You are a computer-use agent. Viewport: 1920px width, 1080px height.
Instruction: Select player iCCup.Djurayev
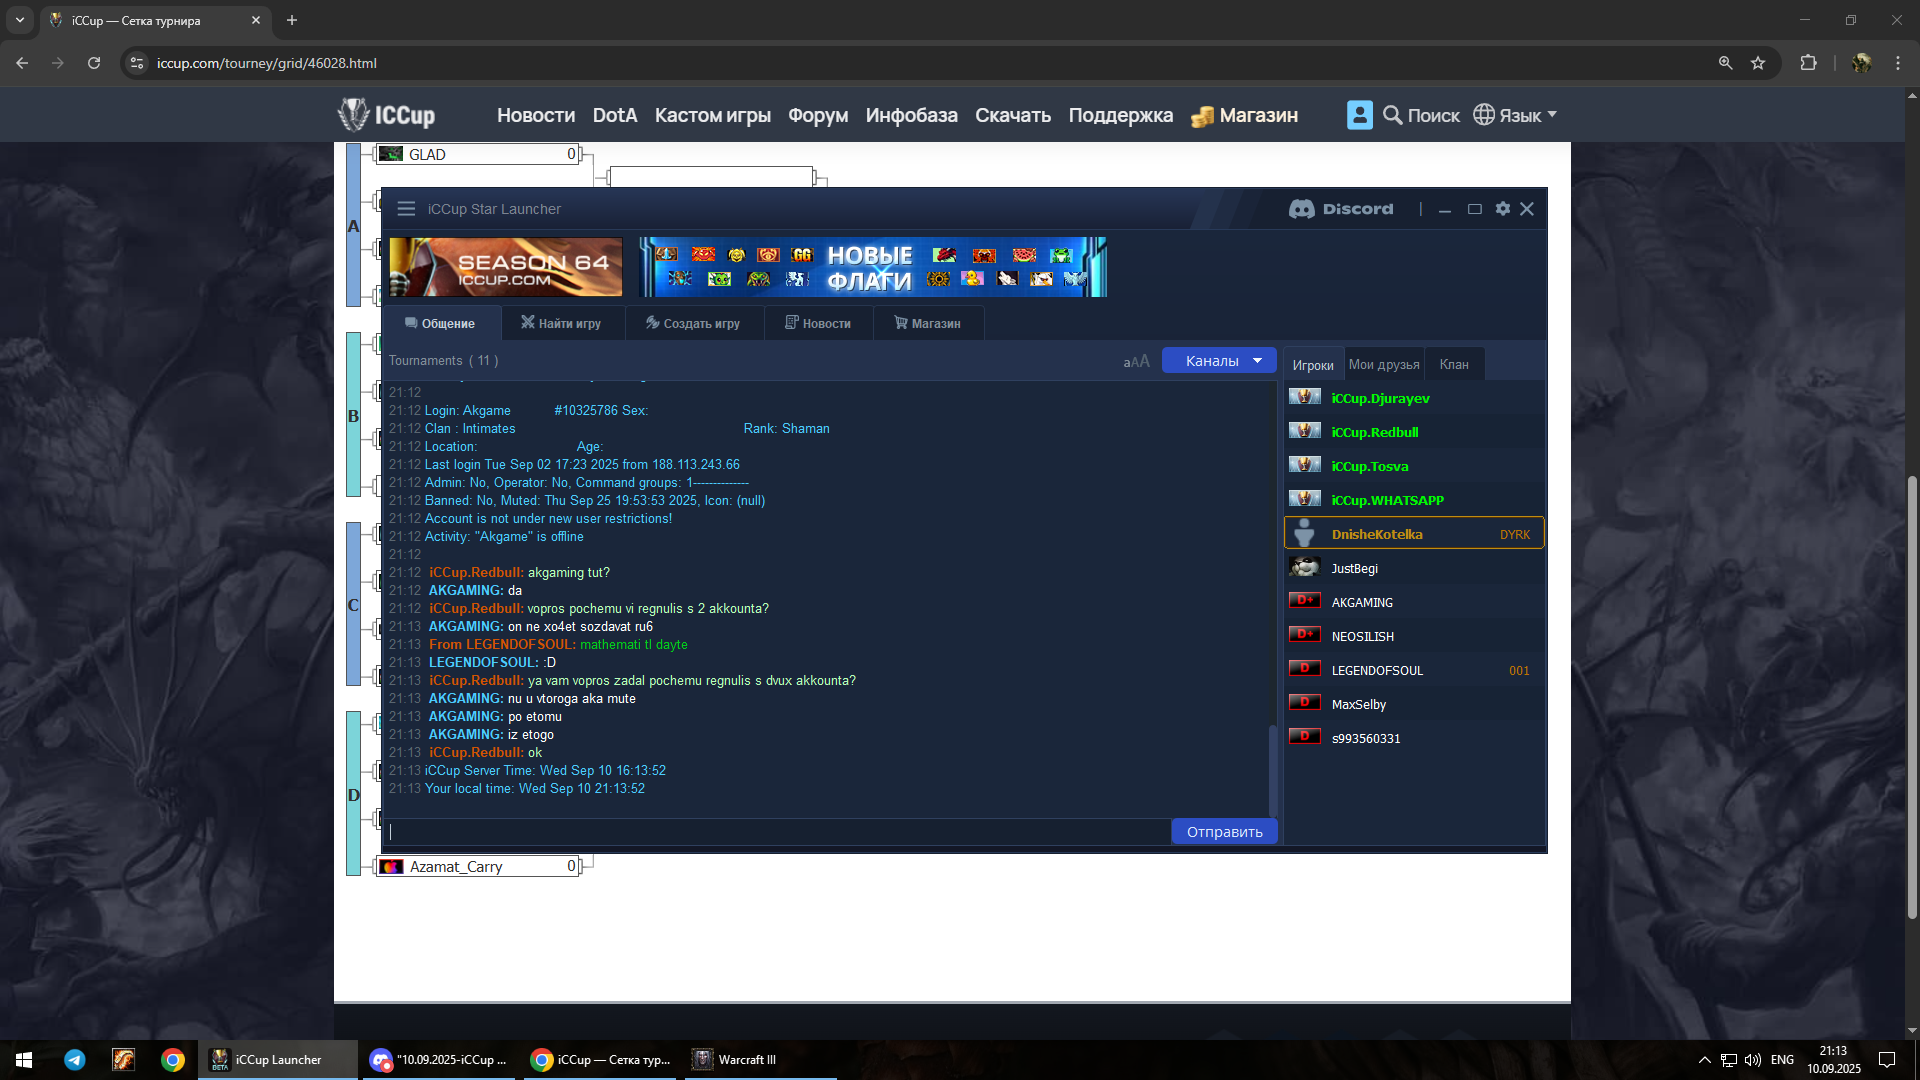[1414, 398]
